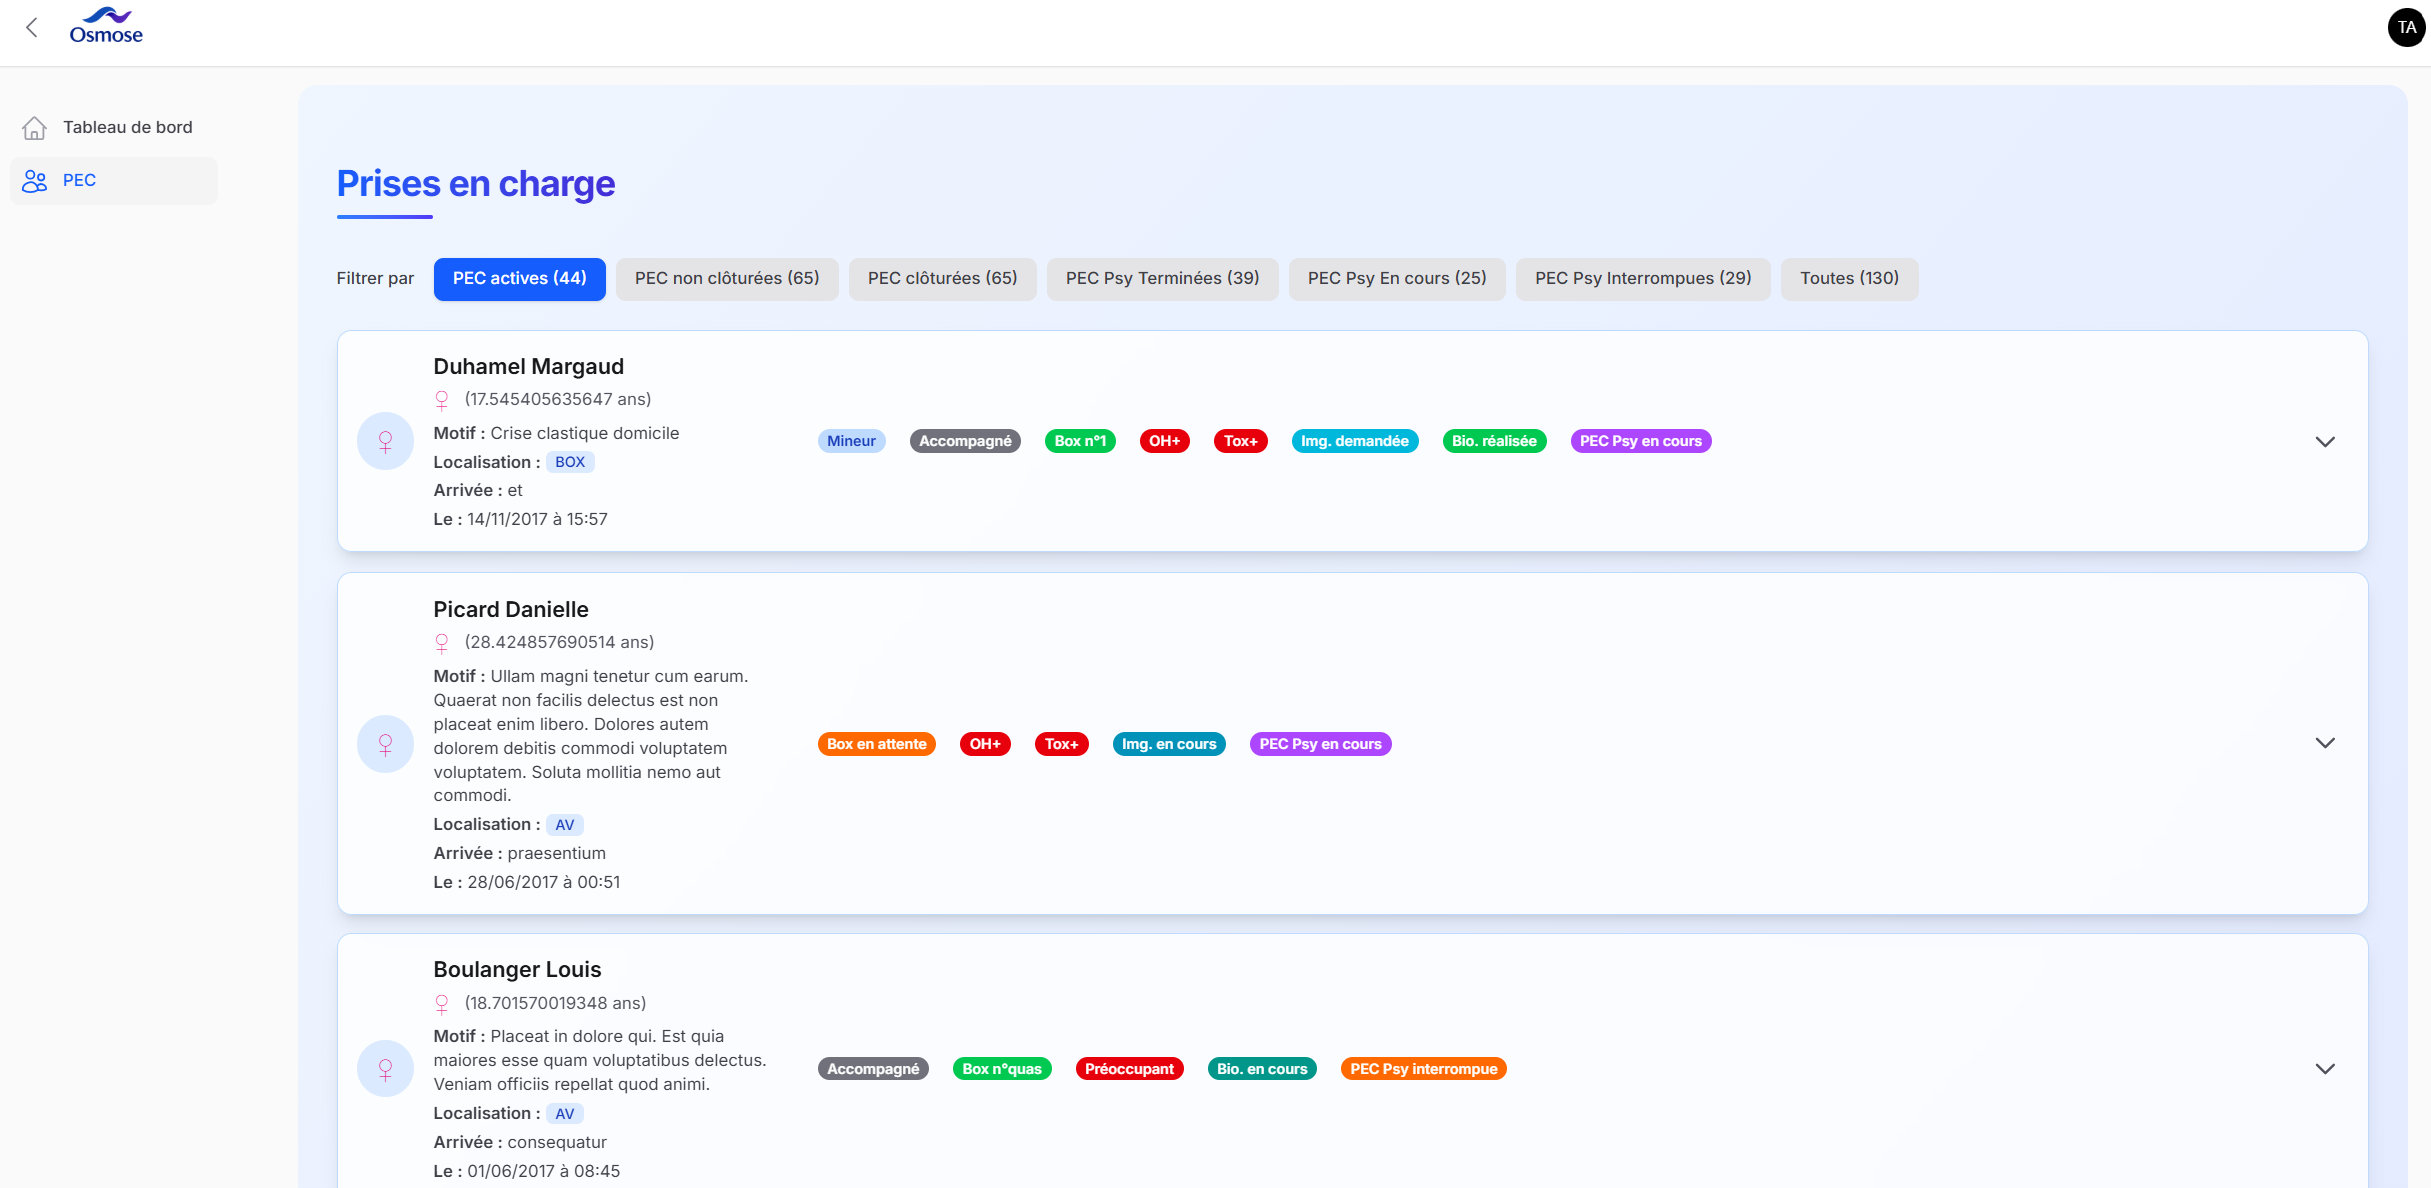Enable the Toutes (130) filter
The width and height of the screenshot is (2431, 1188).
tap(1848, 278)
